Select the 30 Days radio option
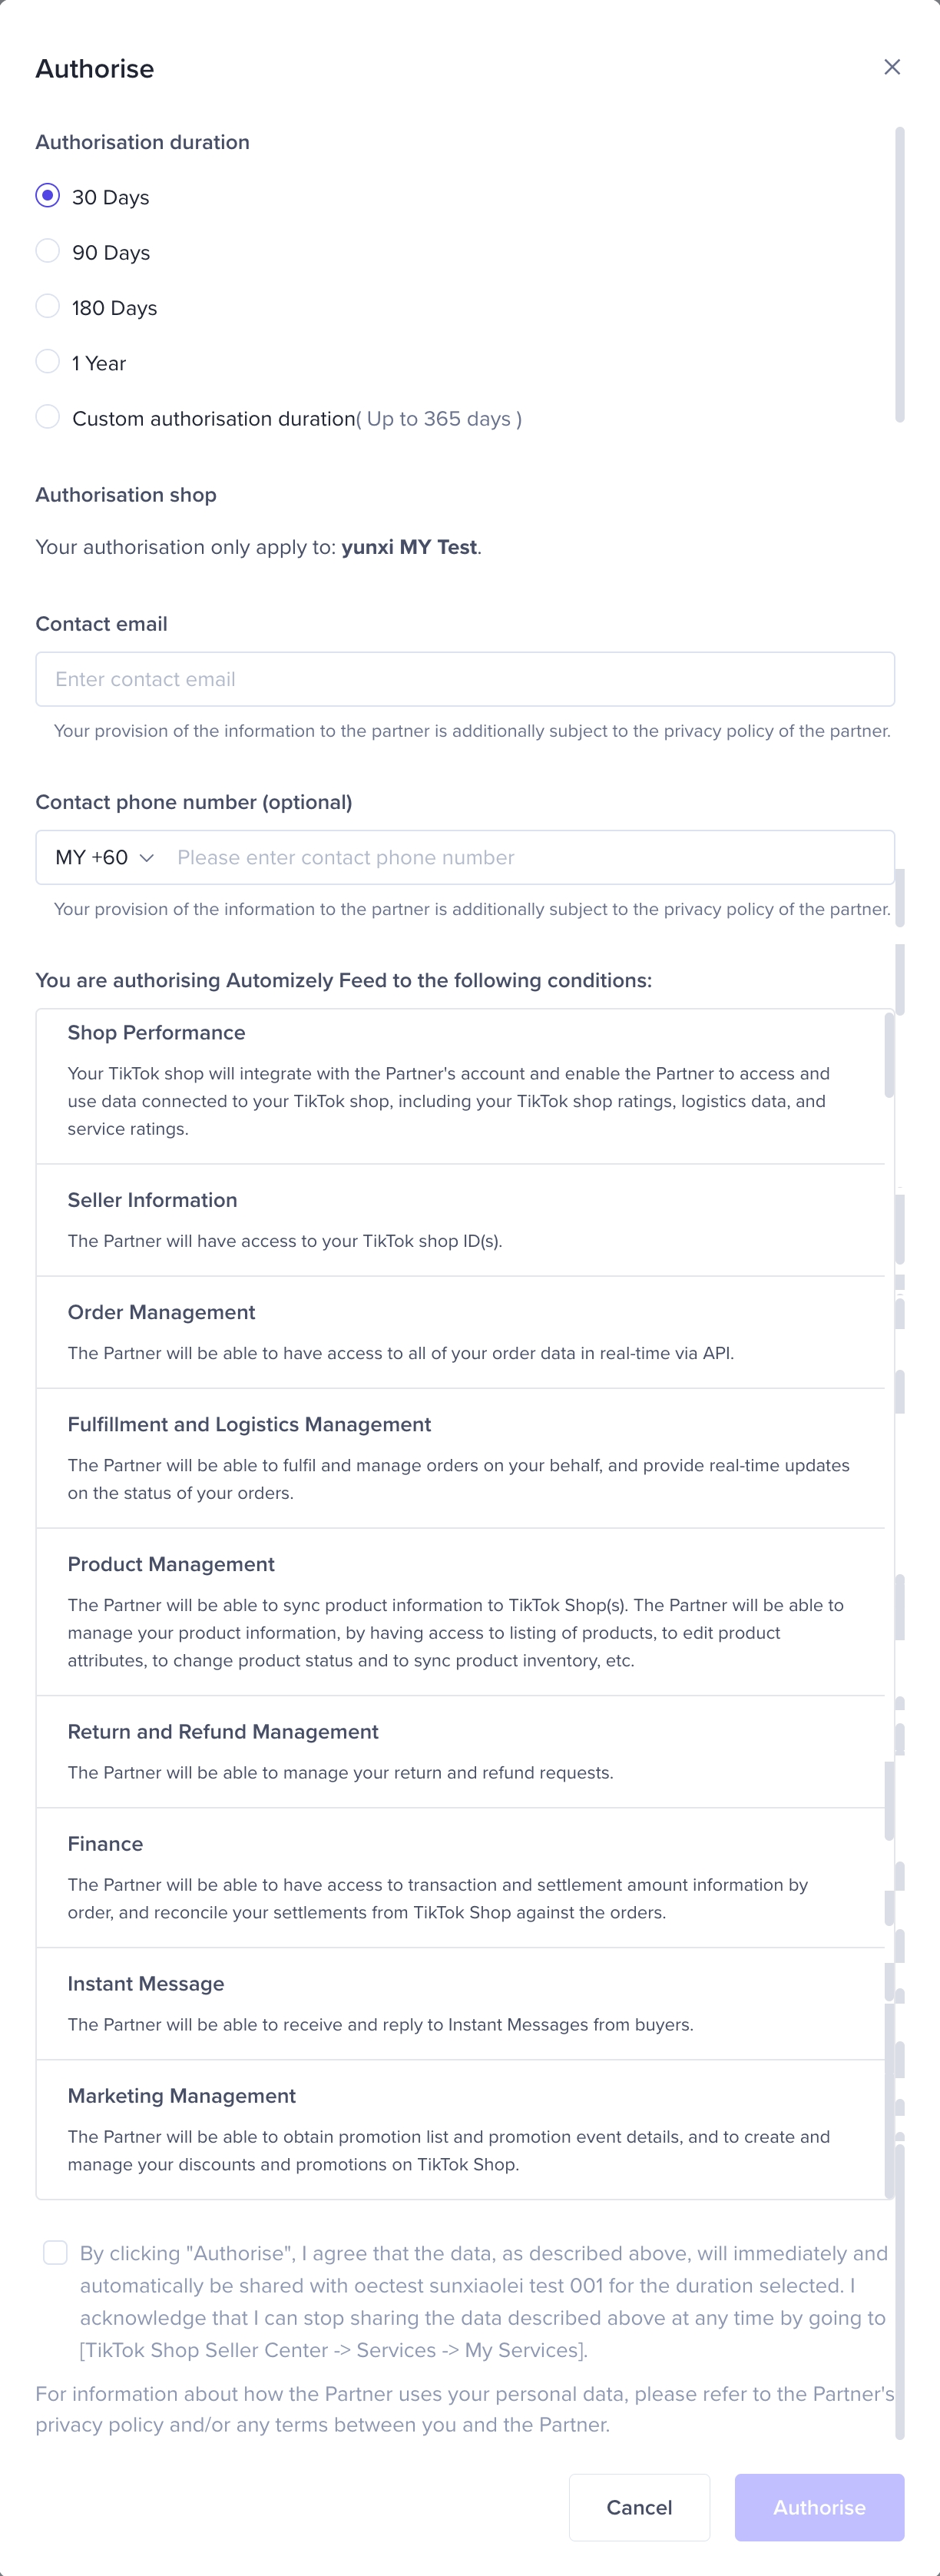940x2576 pixels. tap(48, 196)
